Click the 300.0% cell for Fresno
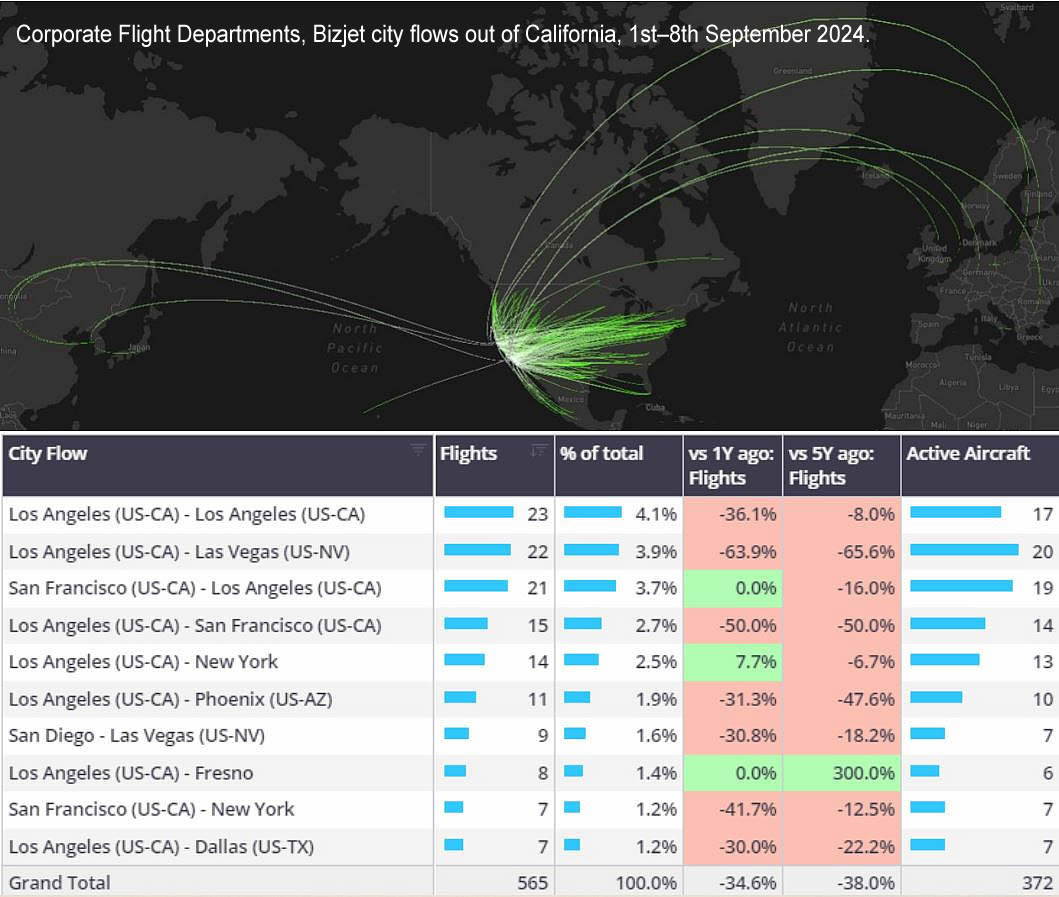Image resolution: width=1059 pixels, height=897 pixels. 841,773
